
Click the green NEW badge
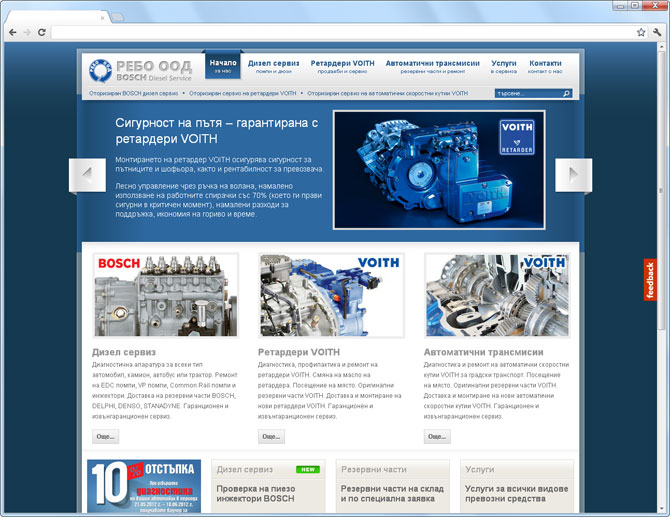(308, 470)
